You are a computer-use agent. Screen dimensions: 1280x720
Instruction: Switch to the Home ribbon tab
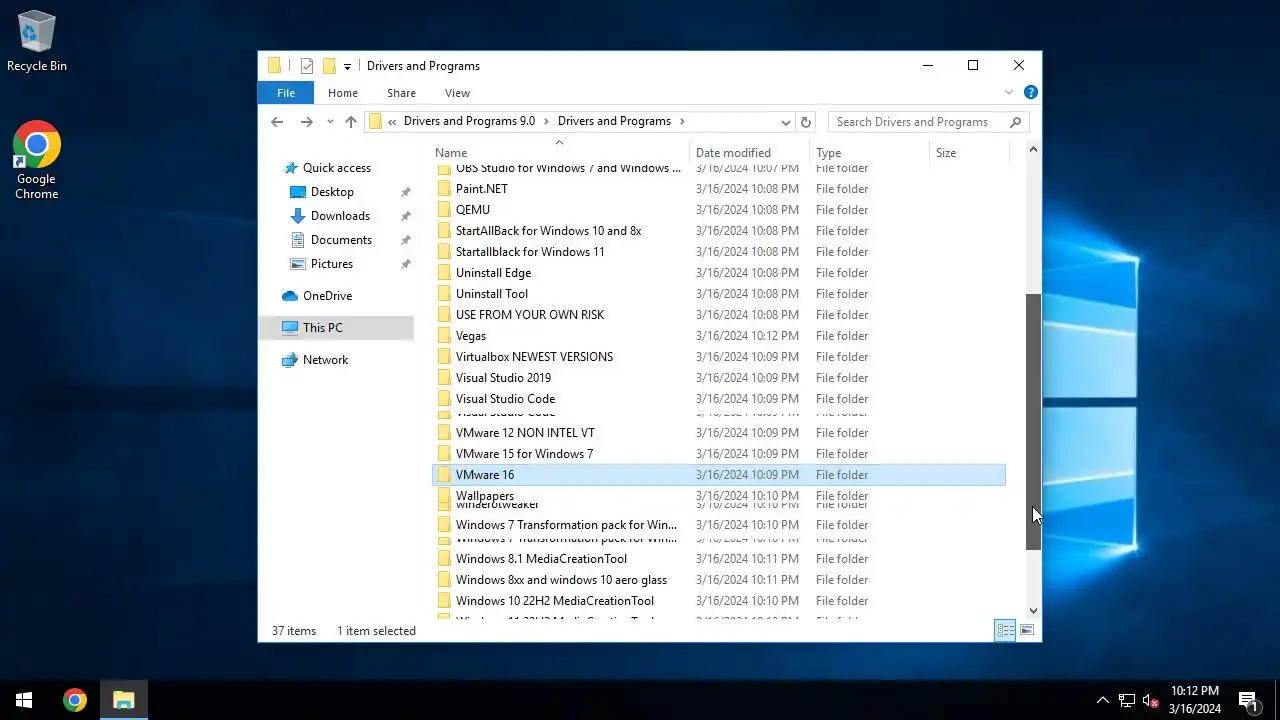tap(343, 93)
